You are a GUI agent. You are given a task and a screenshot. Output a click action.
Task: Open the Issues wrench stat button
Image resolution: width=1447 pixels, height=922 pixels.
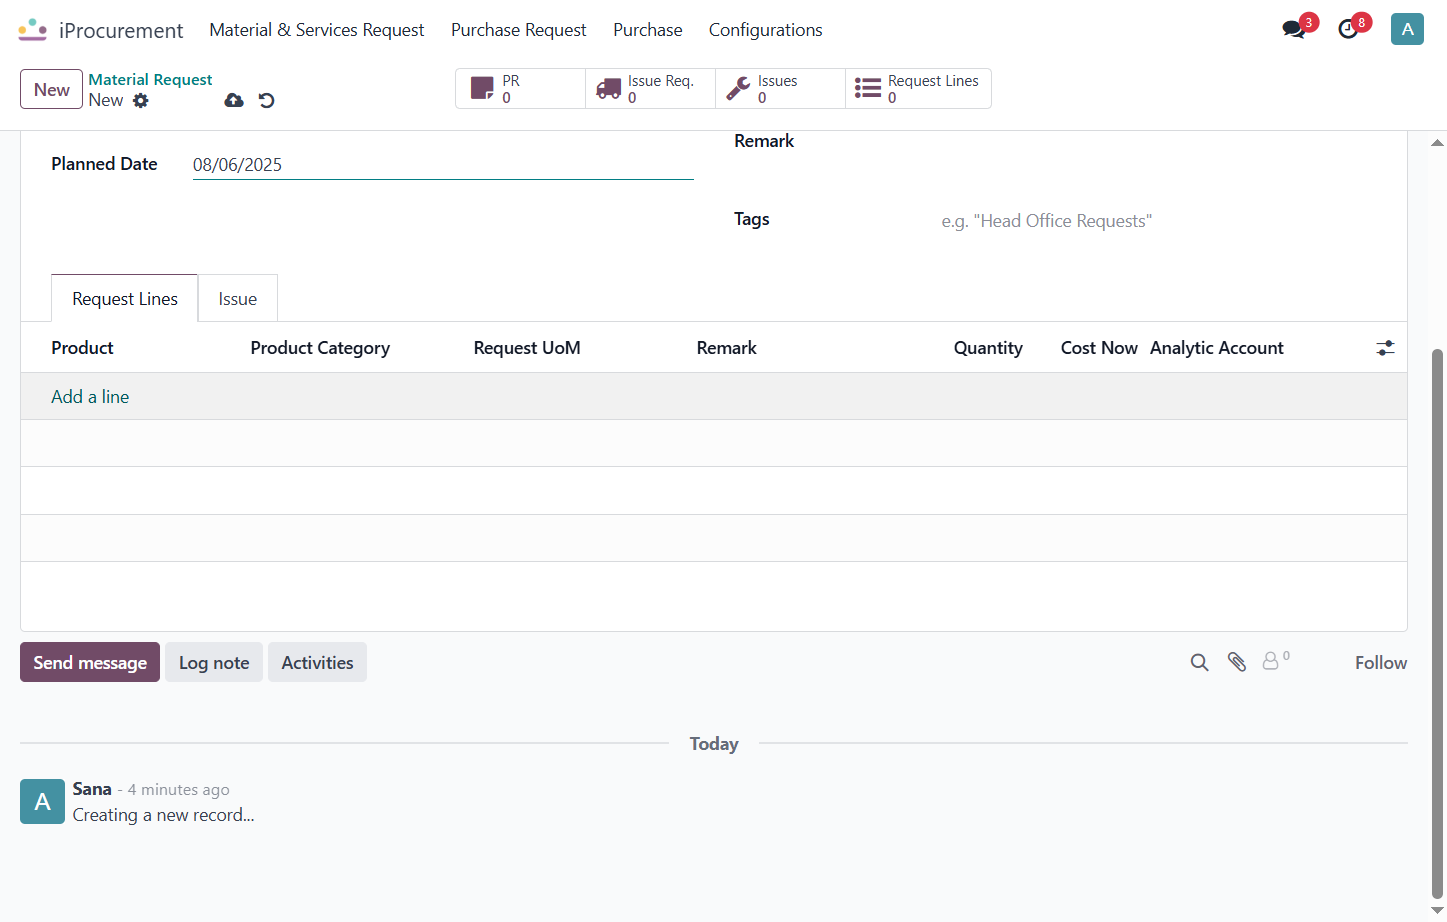coord(780,89)
